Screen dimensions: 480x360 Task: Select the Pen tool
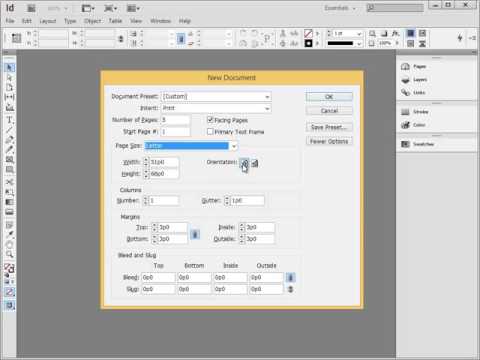coord(9,139)
